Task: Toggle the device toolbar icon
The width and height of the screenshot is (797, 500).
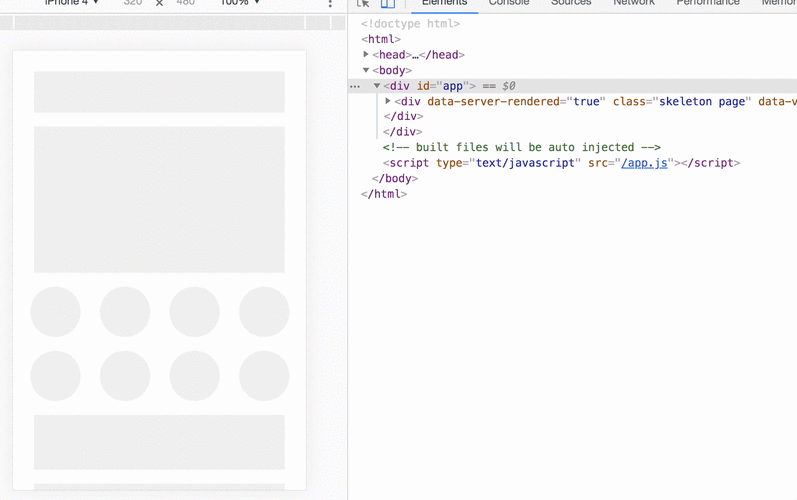Action: click(x=388, y=4)
